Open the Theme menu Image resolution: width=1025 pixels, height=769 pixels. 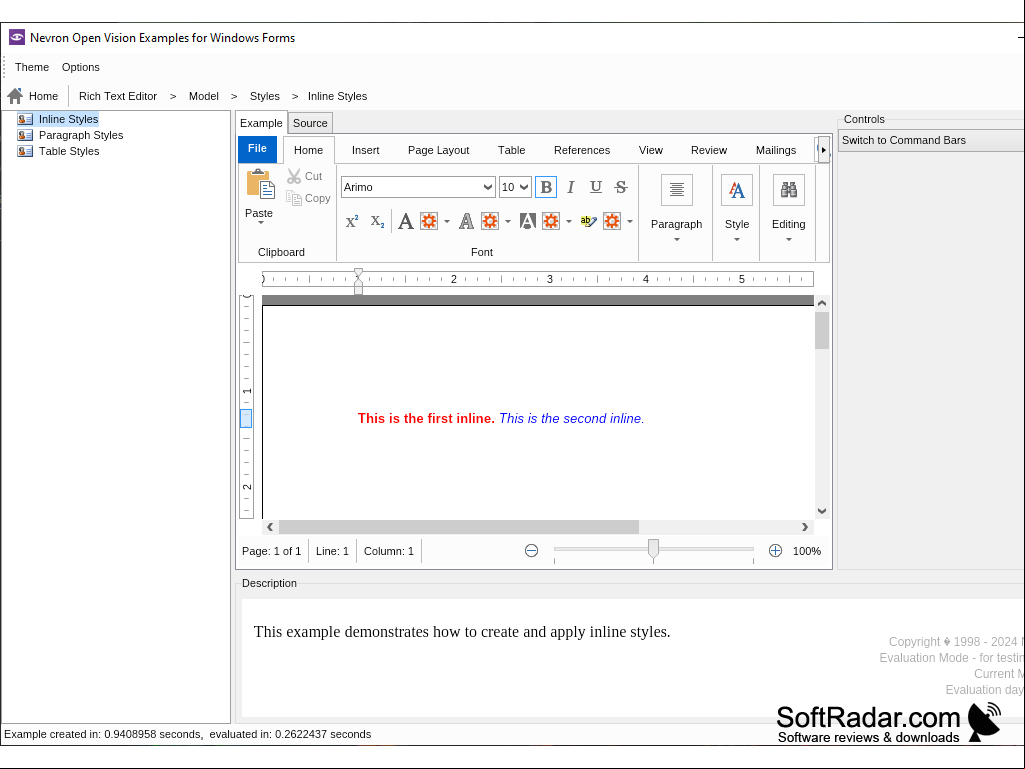pos(32,67)
